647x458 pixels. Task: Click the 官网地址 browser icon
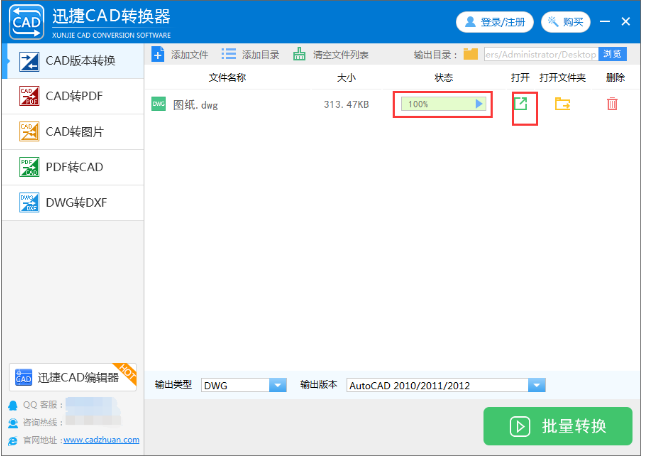(x=13, y=441)
